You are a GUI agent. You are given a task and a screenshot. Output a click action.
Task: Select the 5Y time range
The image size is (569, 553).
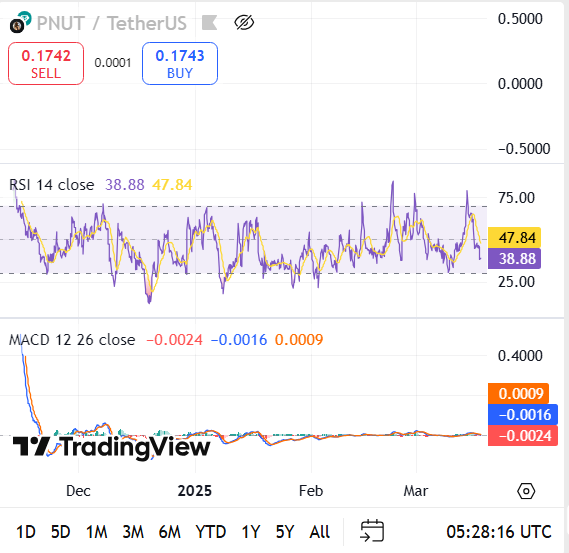click(285, 532)
